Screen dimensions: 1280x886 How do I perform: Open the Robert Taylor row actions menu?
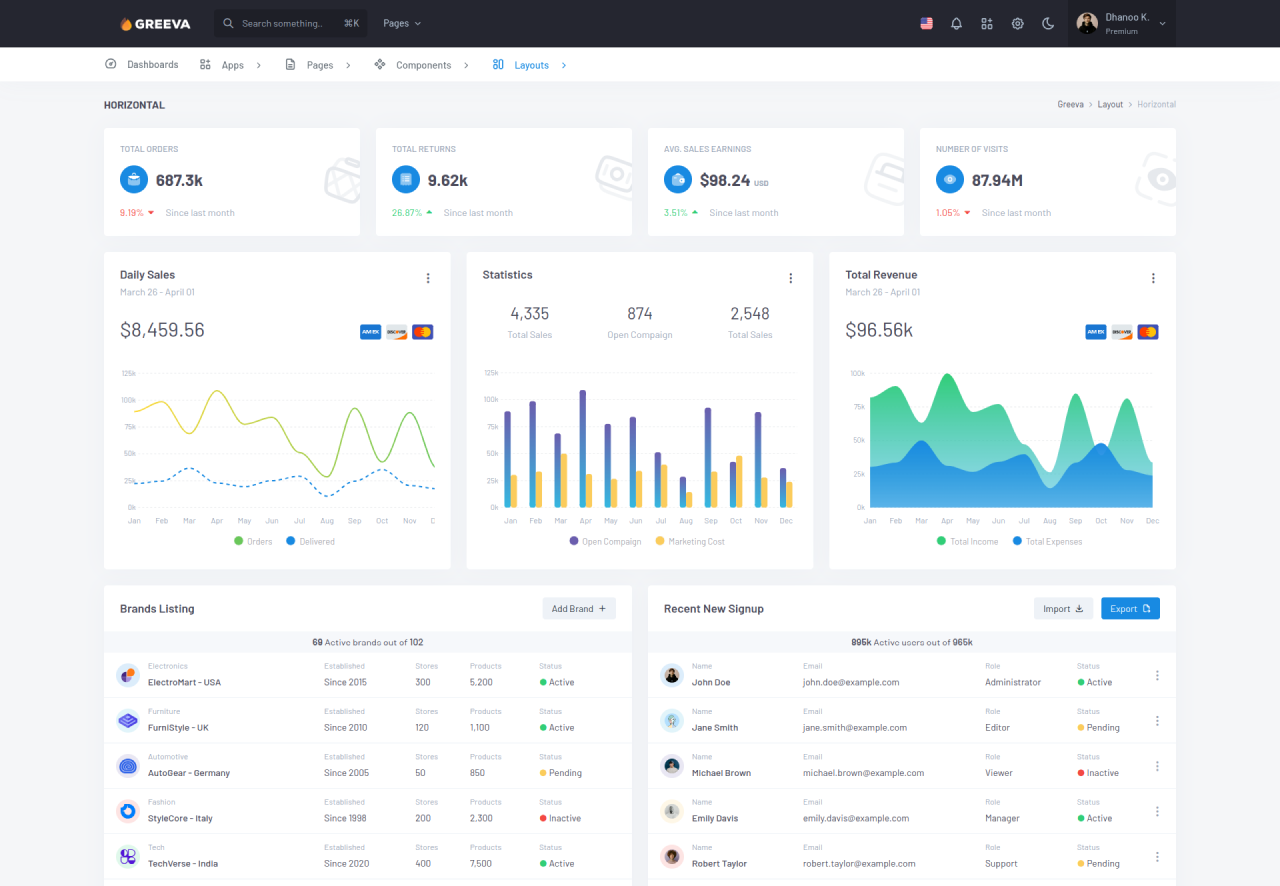point(1157,857)
